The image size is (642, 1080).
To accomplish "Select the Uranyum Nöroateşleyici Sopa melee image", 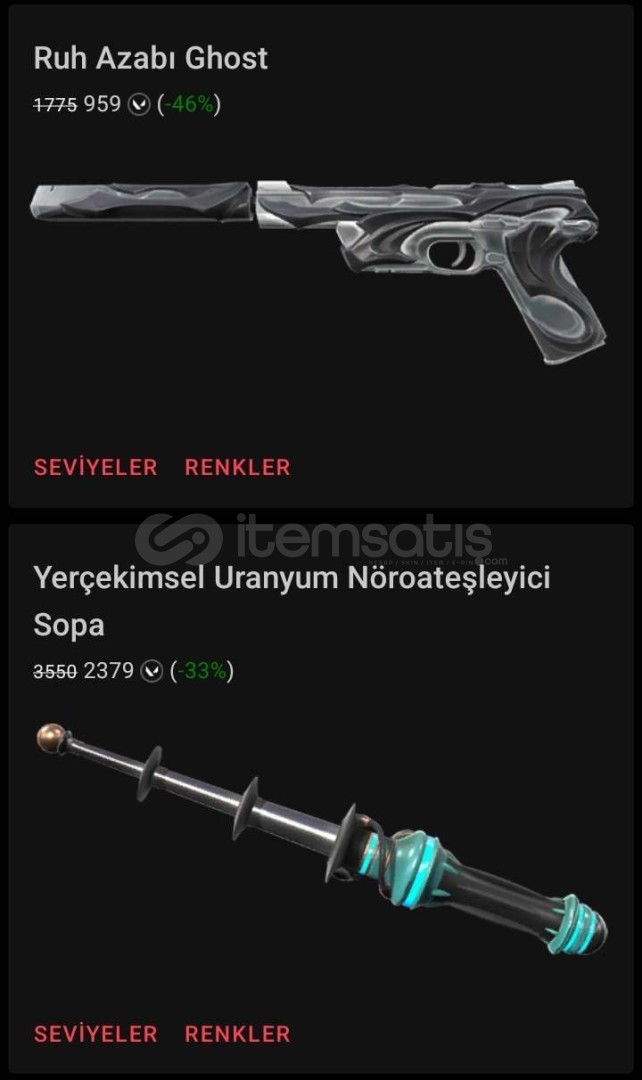I will tap(322, 838).
